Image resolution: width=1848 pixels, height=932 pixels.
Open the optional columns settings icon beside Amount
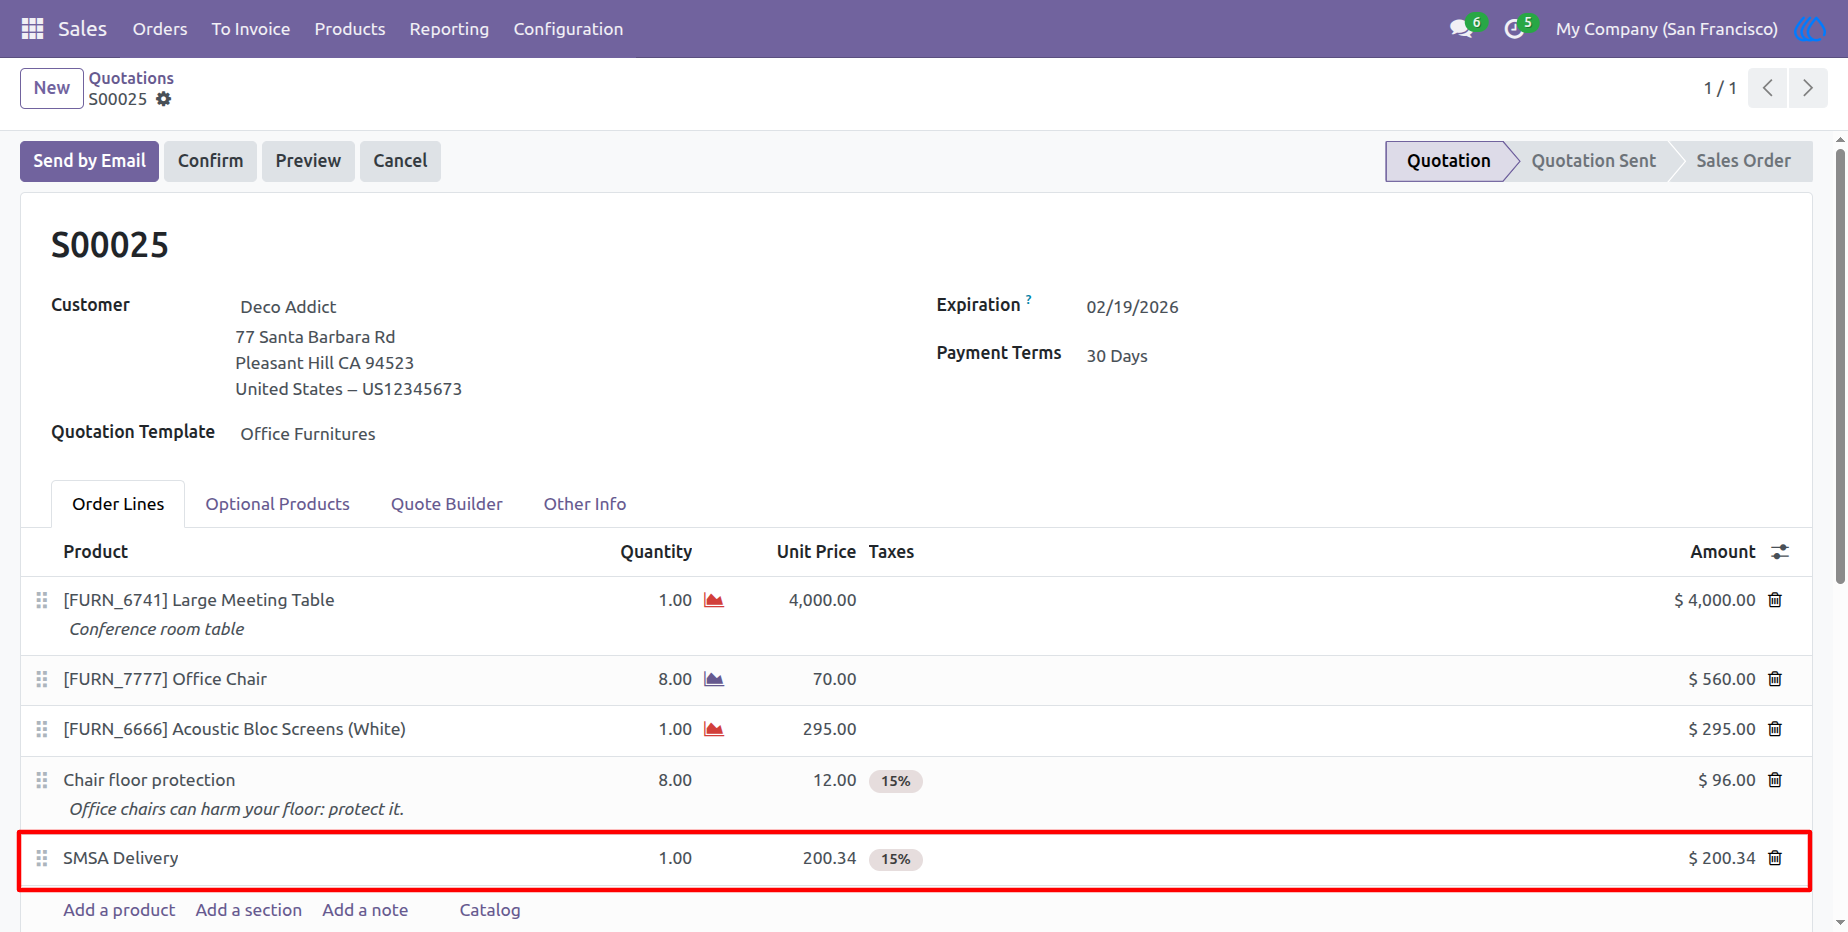pos(1780,552)
